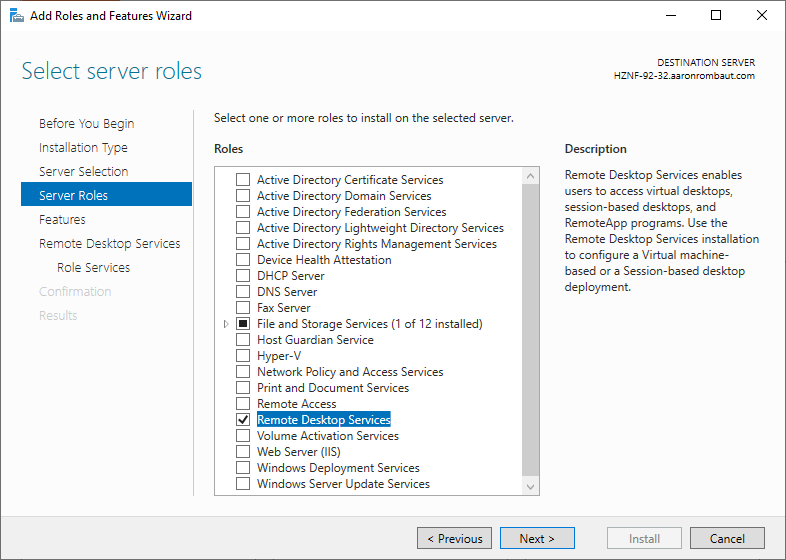786x560 pixels.
Task: Maximize the wizard window
Action: click(716, 15)
